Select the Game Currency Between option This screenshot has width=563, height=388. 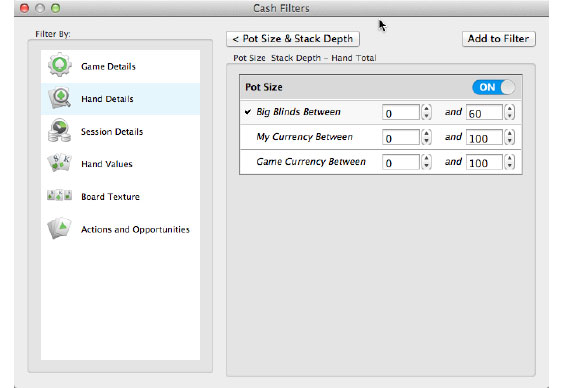311,162
